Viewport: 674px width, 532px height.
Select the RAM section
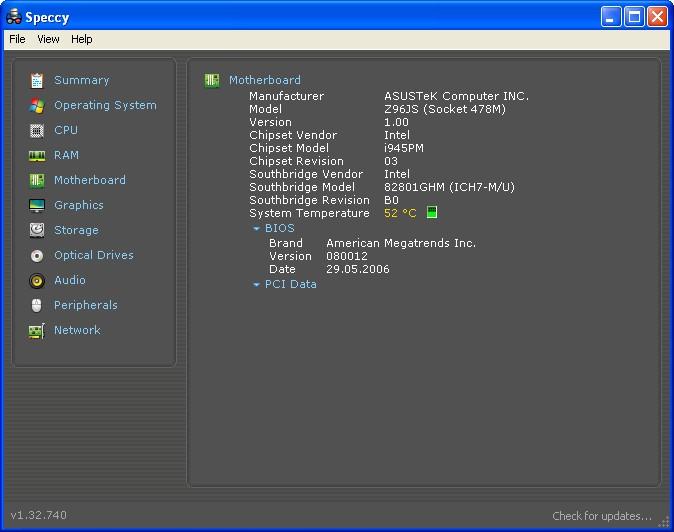pyautogui.click(x=66, y=155)
